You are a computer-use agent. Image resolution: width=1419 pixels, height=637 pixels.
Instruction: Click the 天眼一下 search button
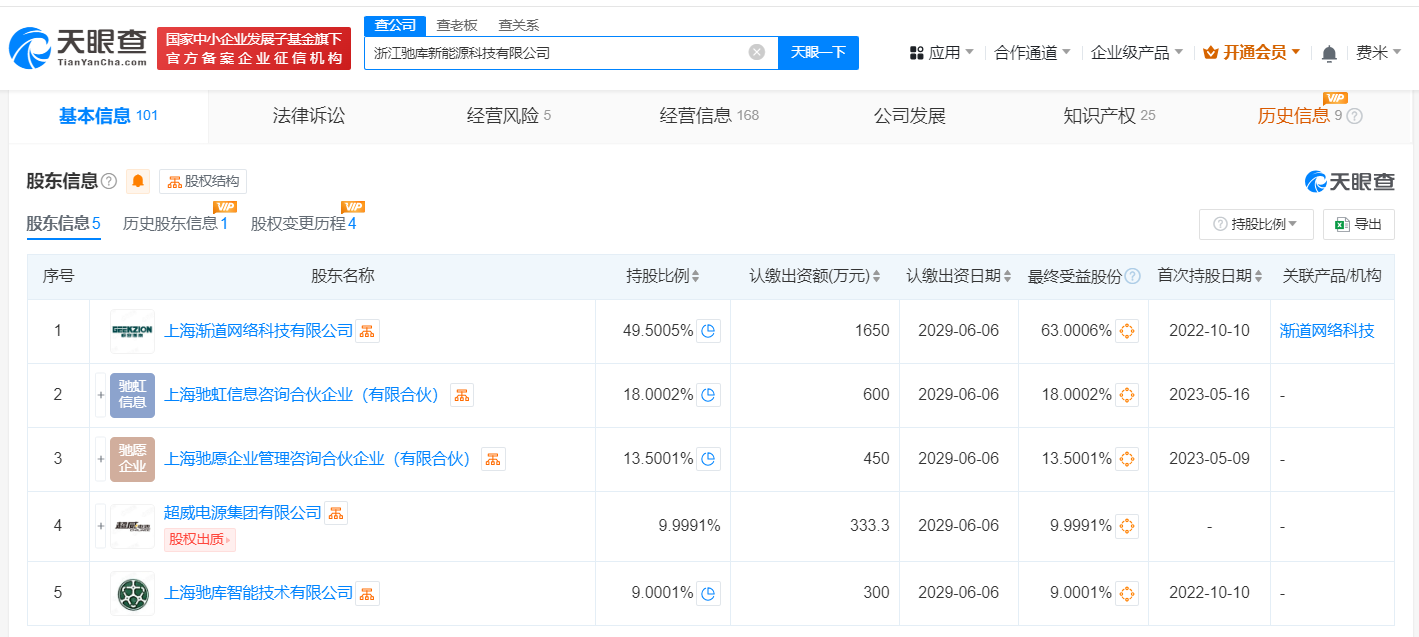coord(818,52)
